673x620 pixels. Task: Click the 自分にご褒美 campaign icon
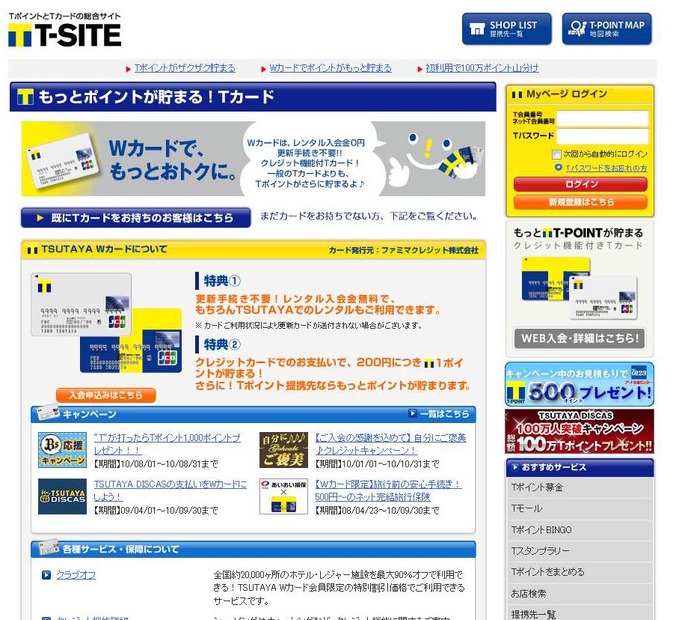(284, 450)
